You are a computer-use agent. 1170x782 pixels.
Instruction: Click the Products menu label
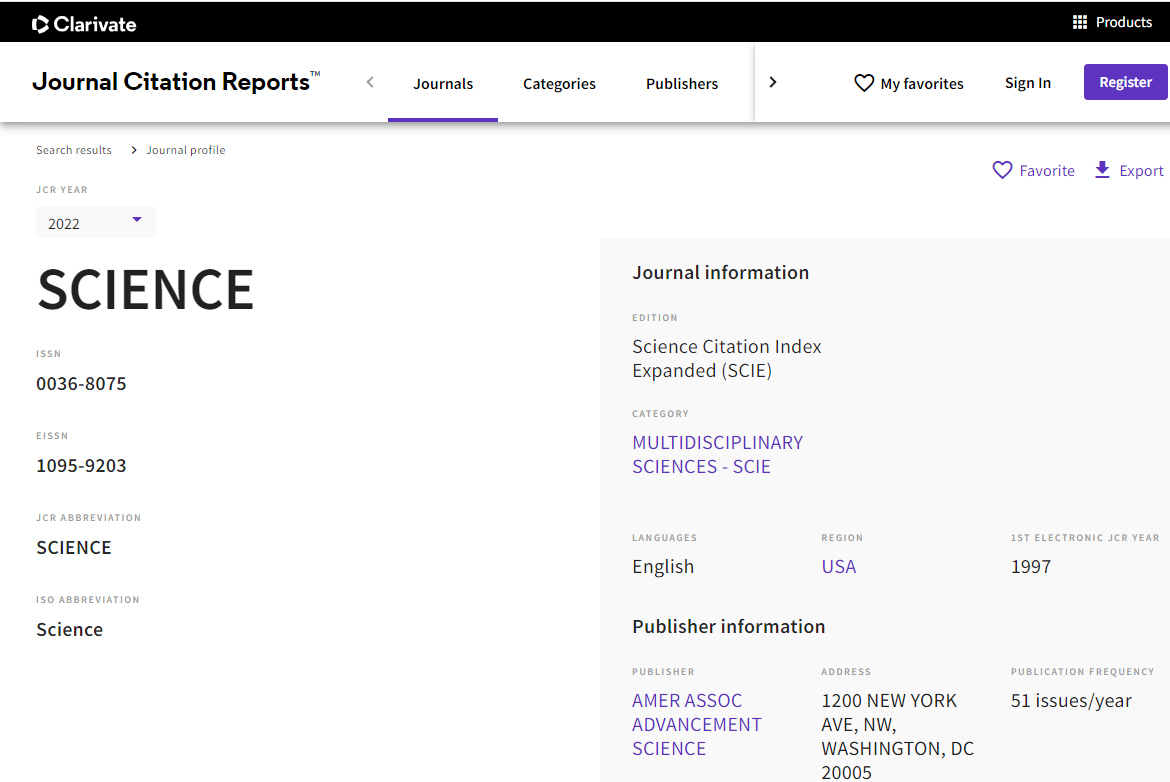pos(1124,22)
